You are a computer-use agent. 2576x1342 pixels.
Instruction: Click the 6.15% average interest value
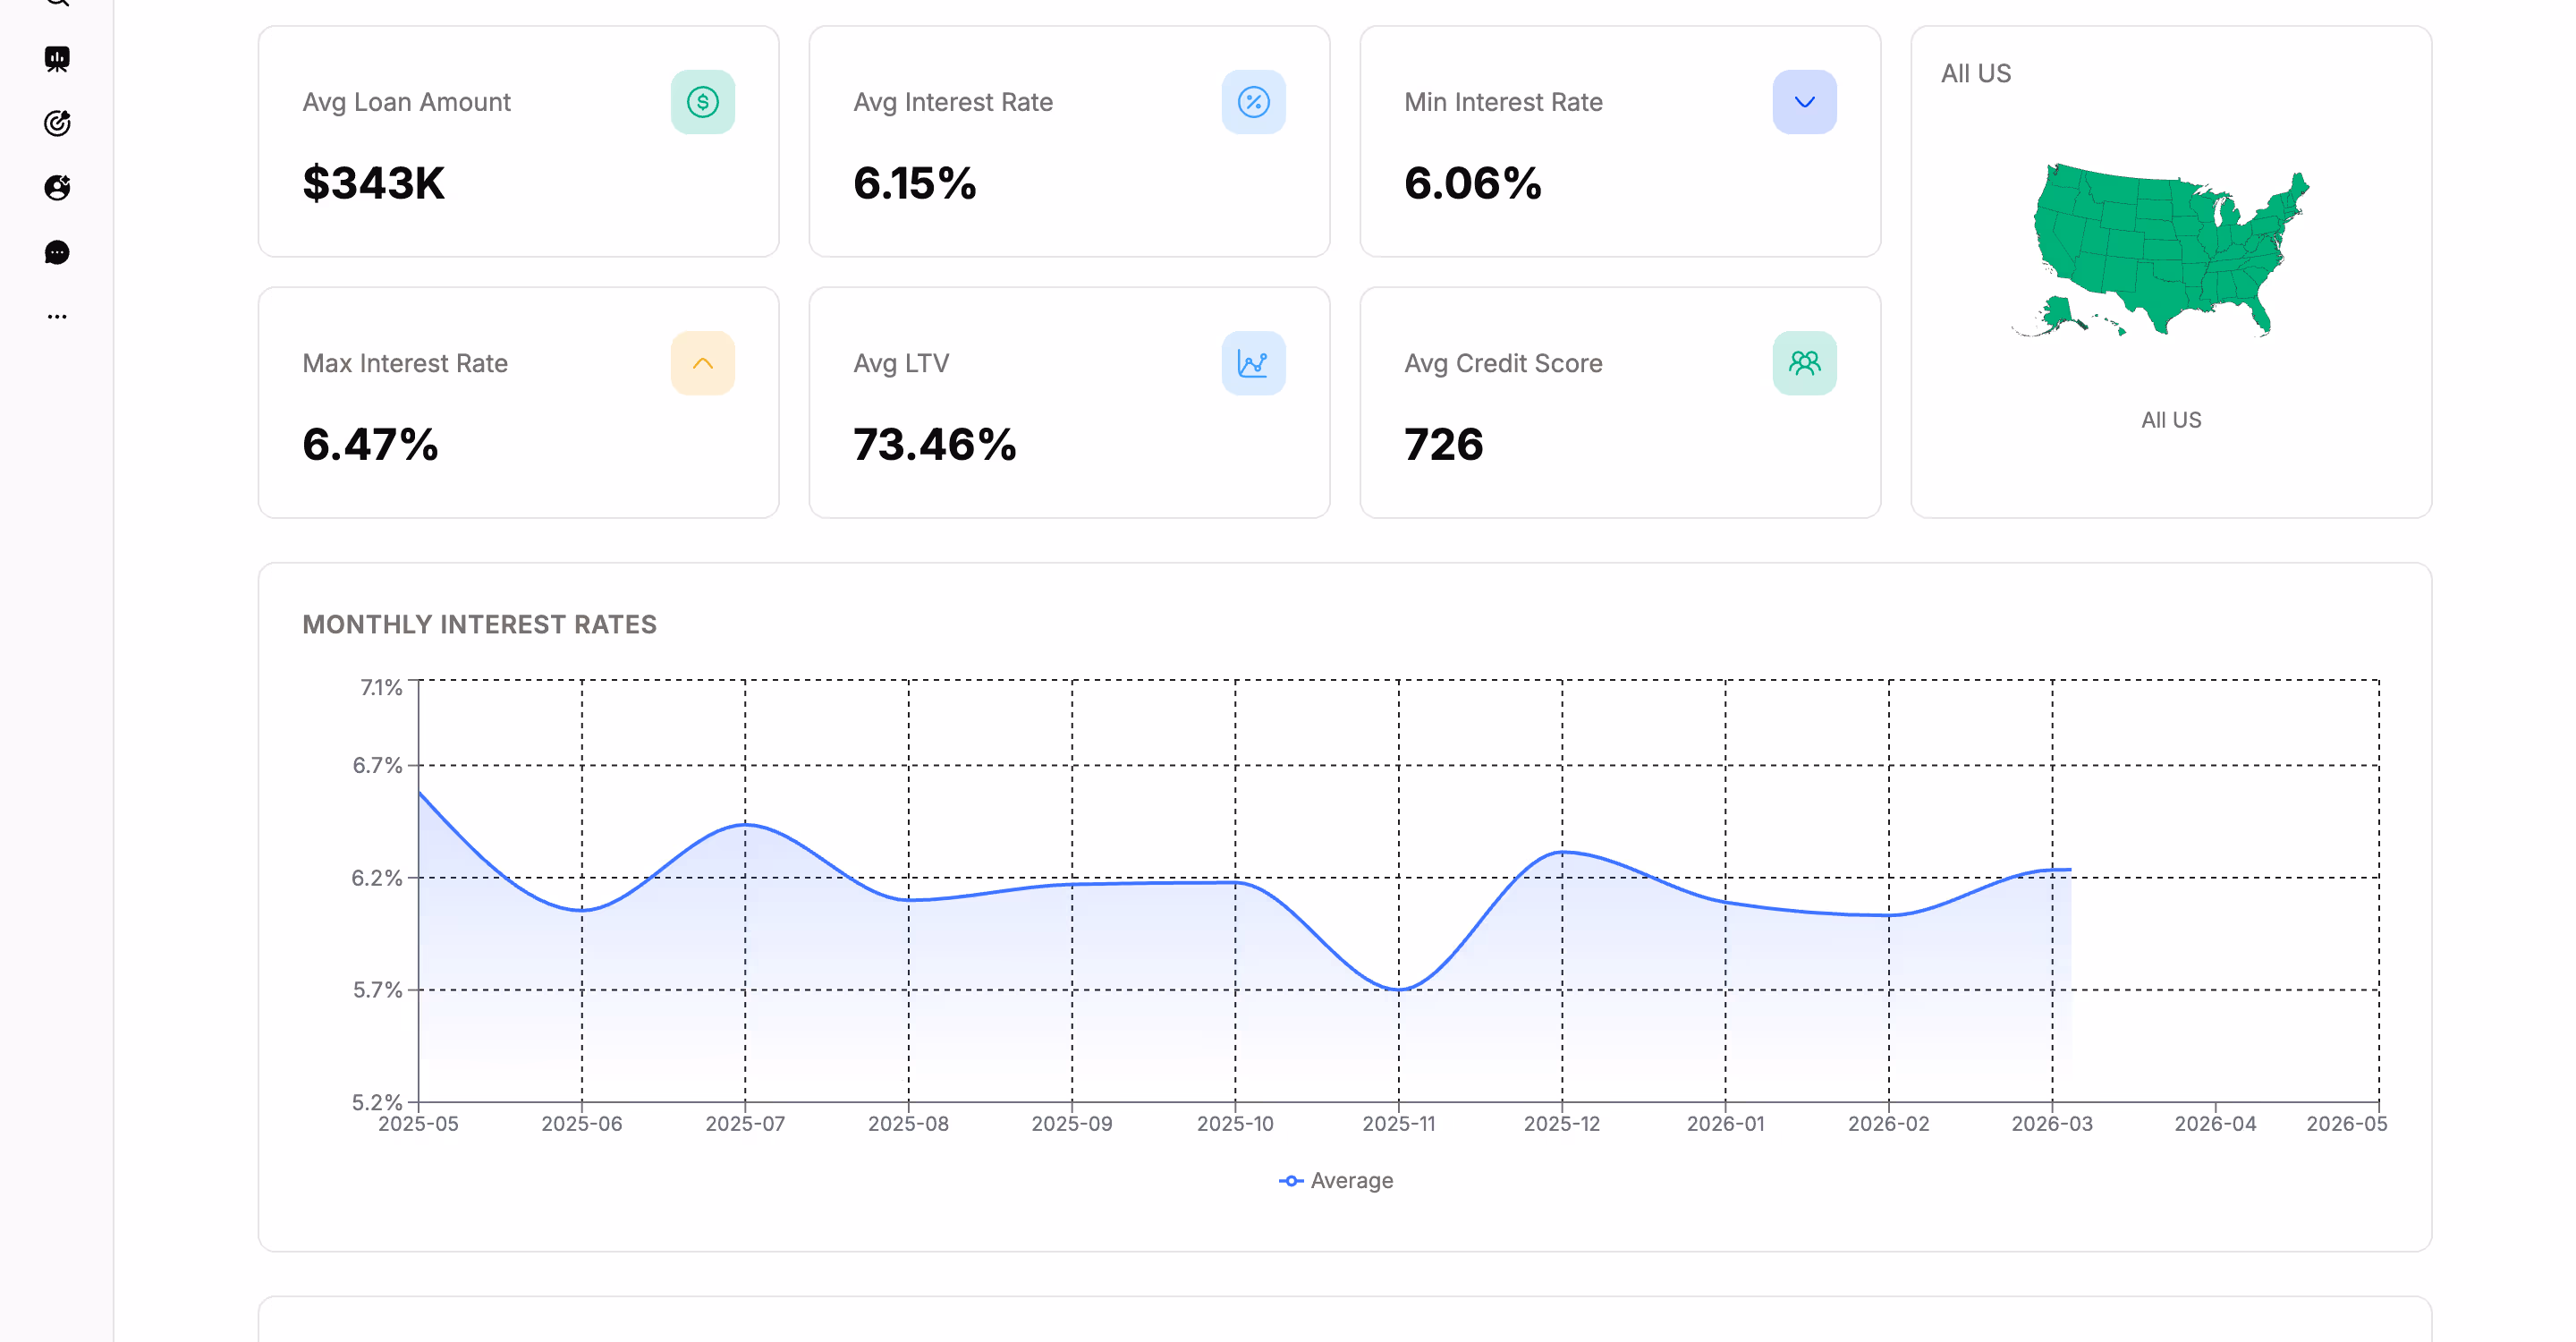coord(914,183)
